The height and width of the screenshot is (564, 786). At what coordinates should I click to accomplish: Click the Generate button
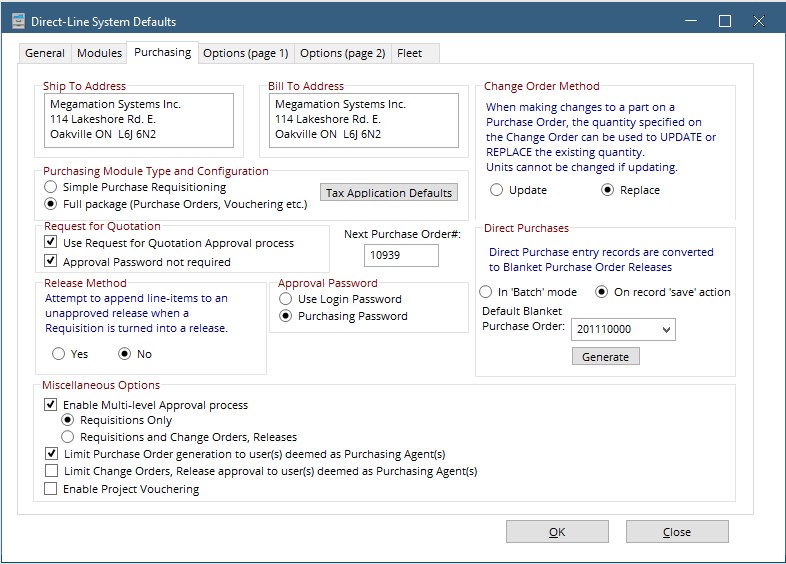605,356
